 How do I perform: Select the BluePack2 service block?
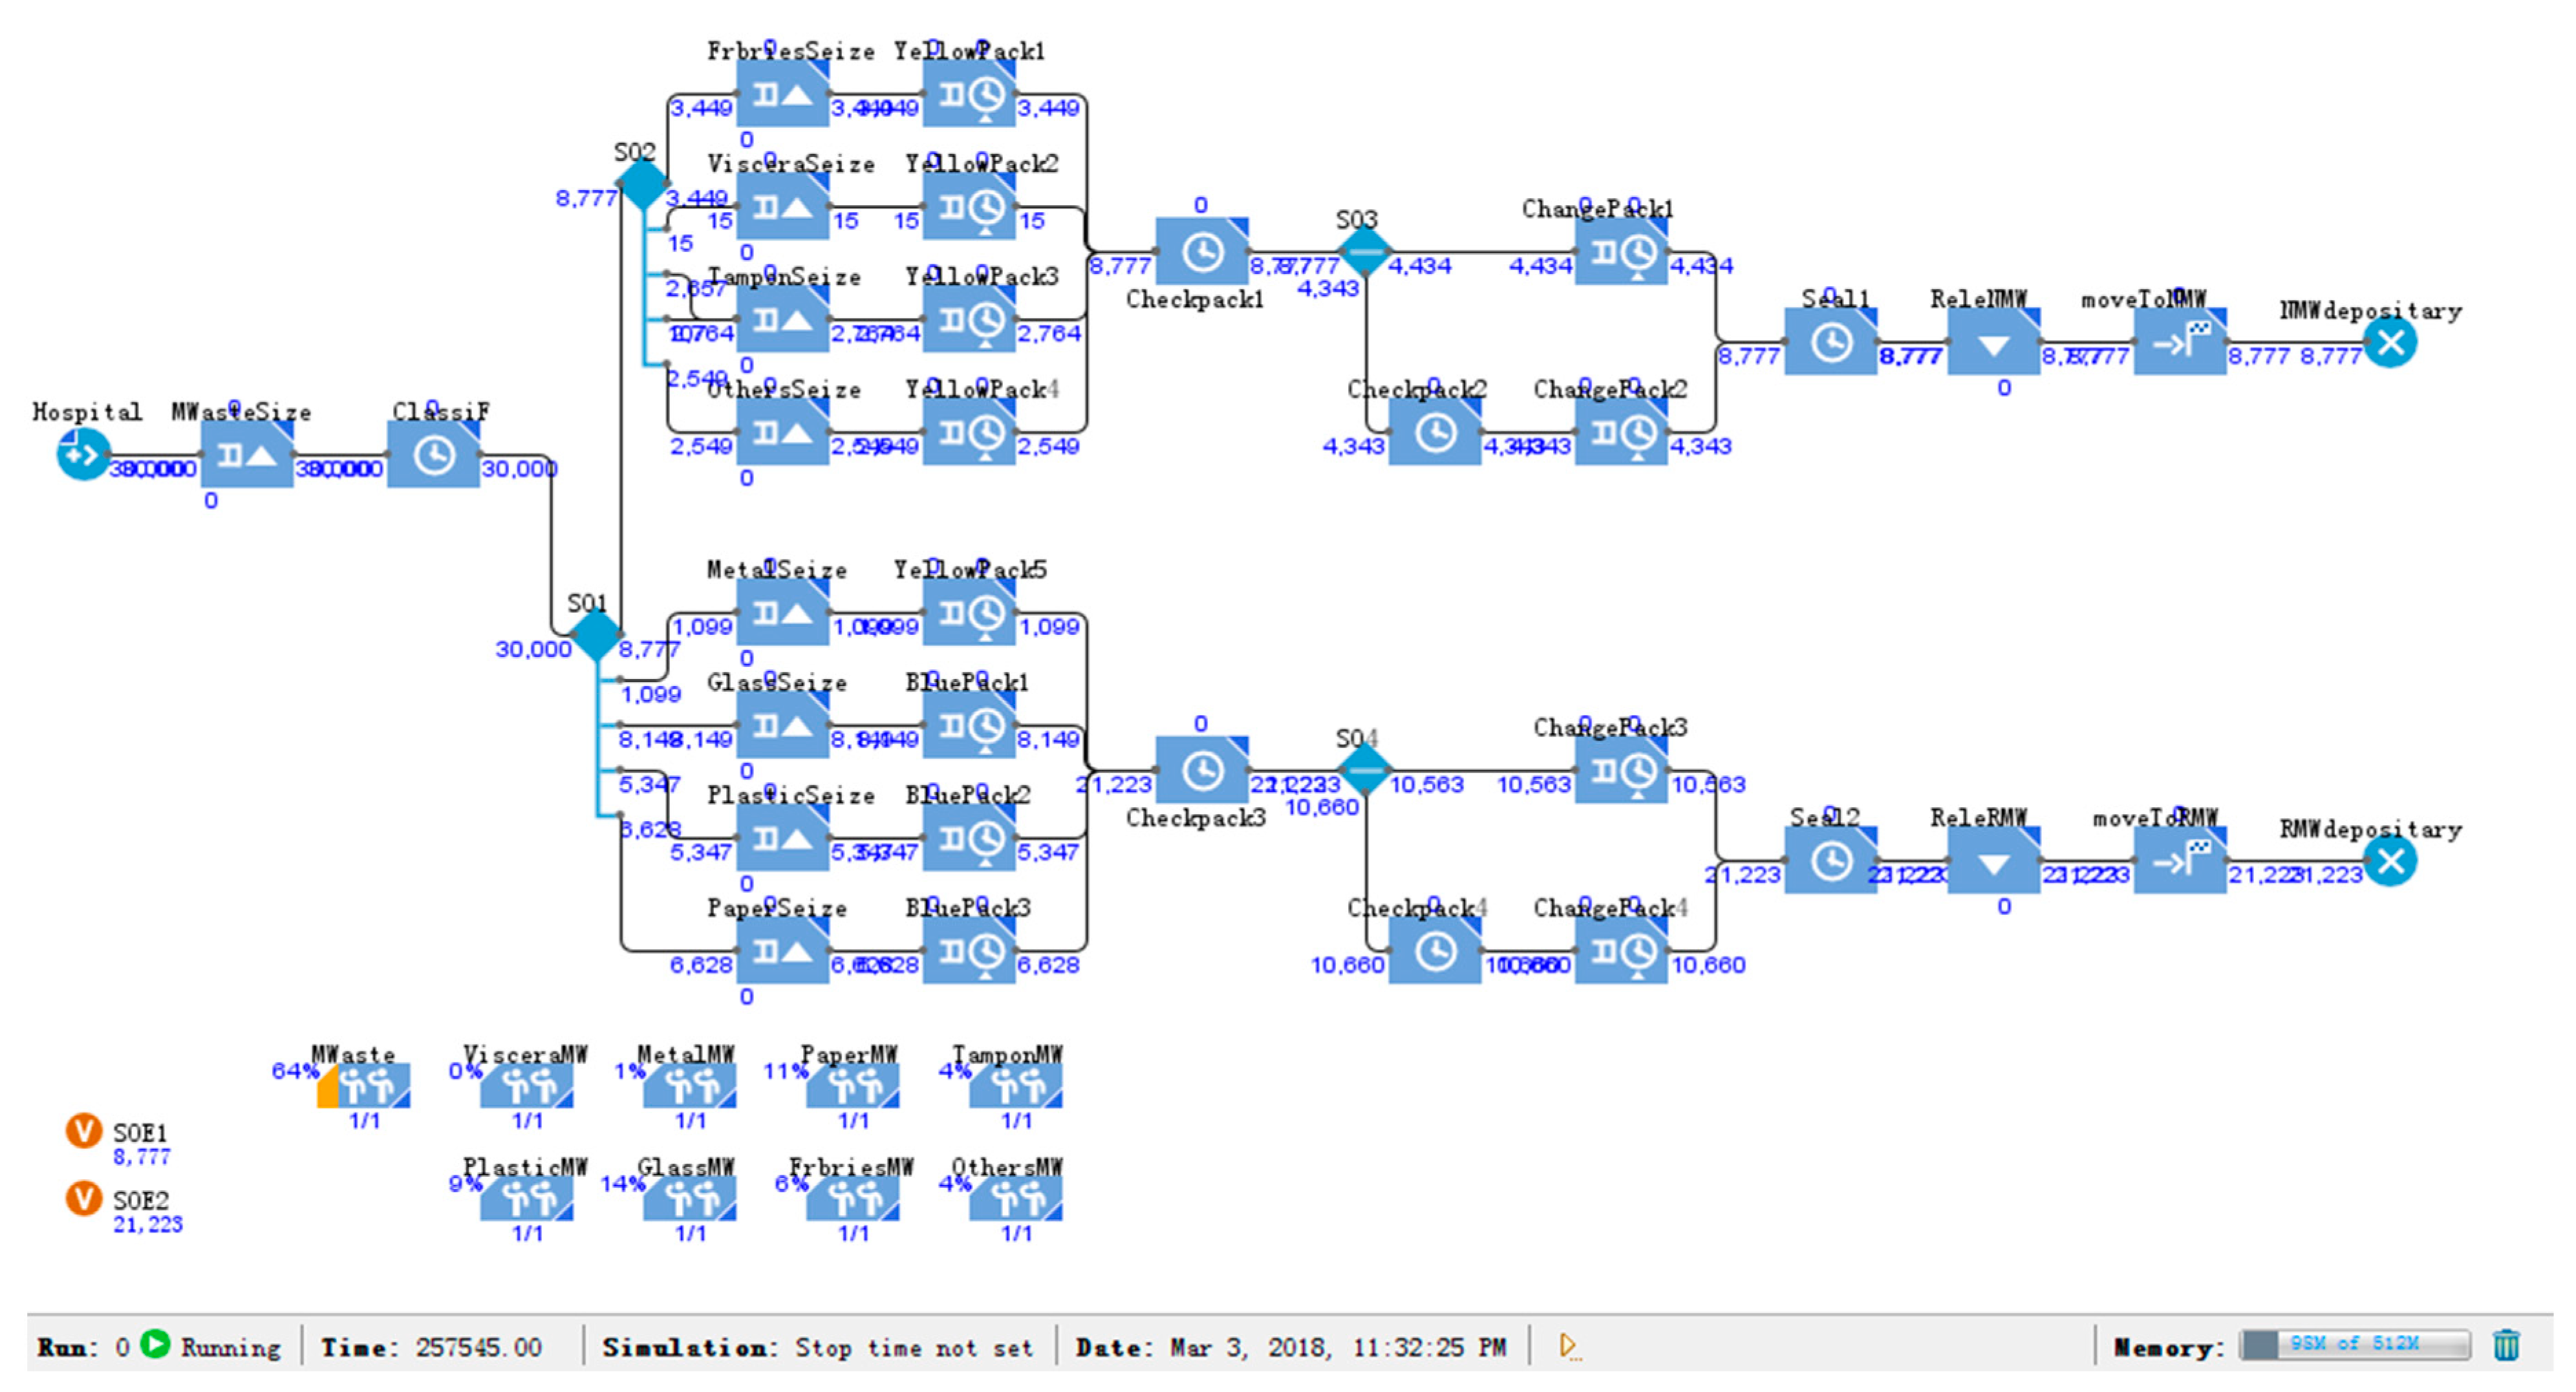click(969, 838)
